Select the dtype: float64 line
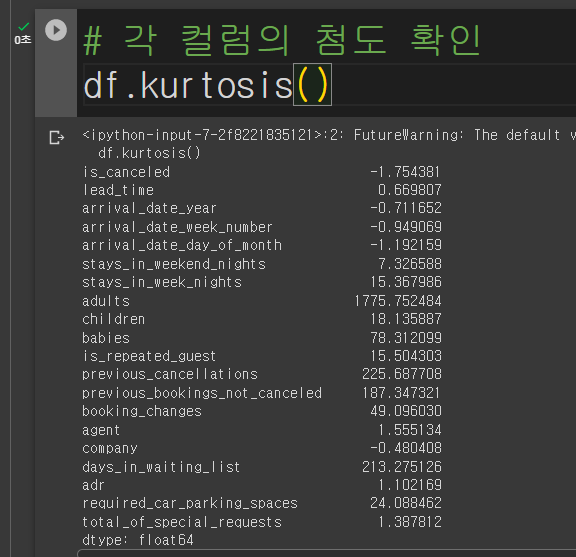 coord(138,540)
